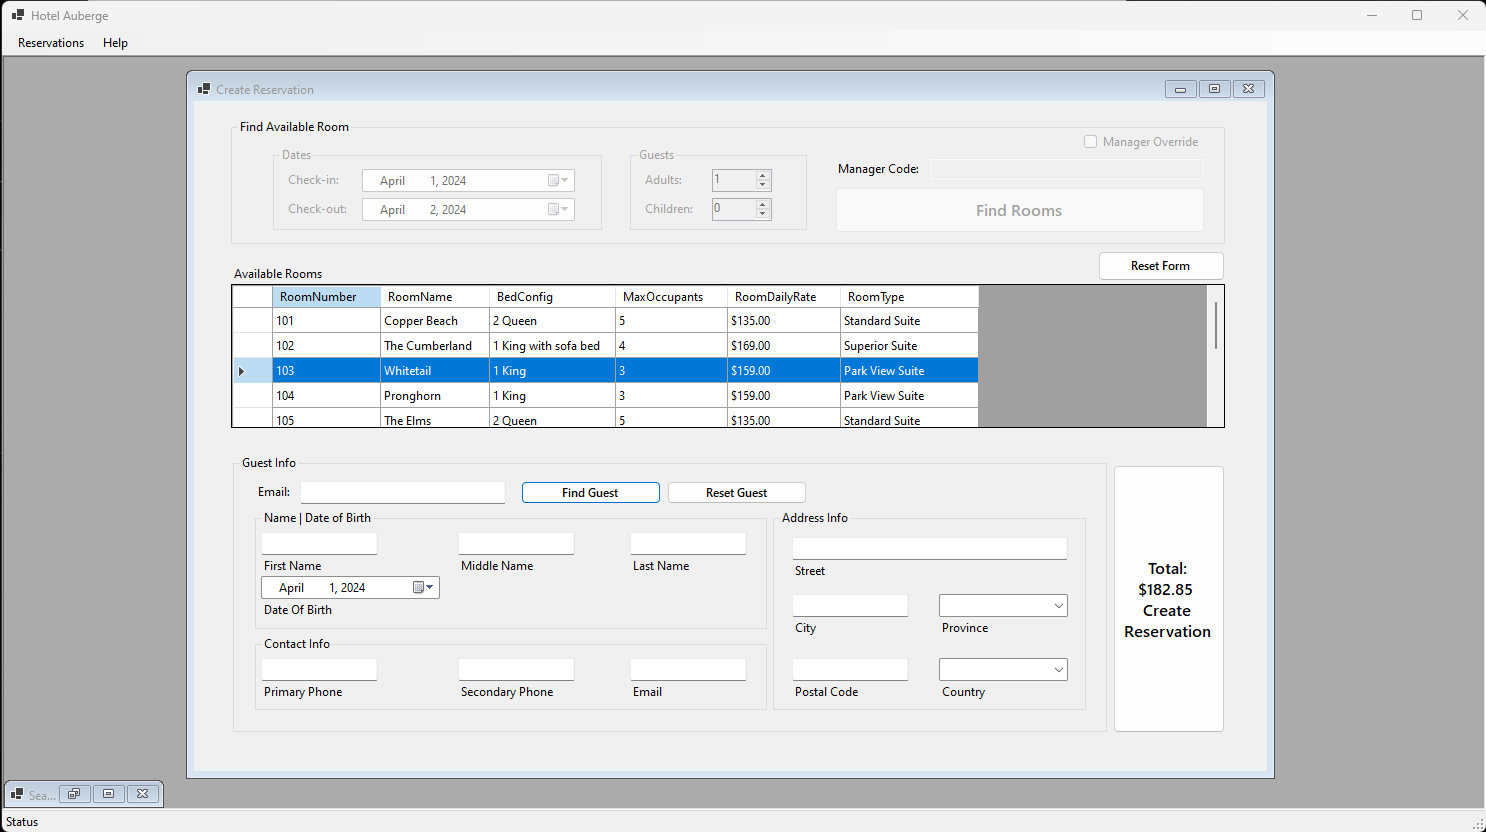This screenshot has width=1486, height=832.
Task: Select the Pronghorn room name cell
Action: point(435,396)
